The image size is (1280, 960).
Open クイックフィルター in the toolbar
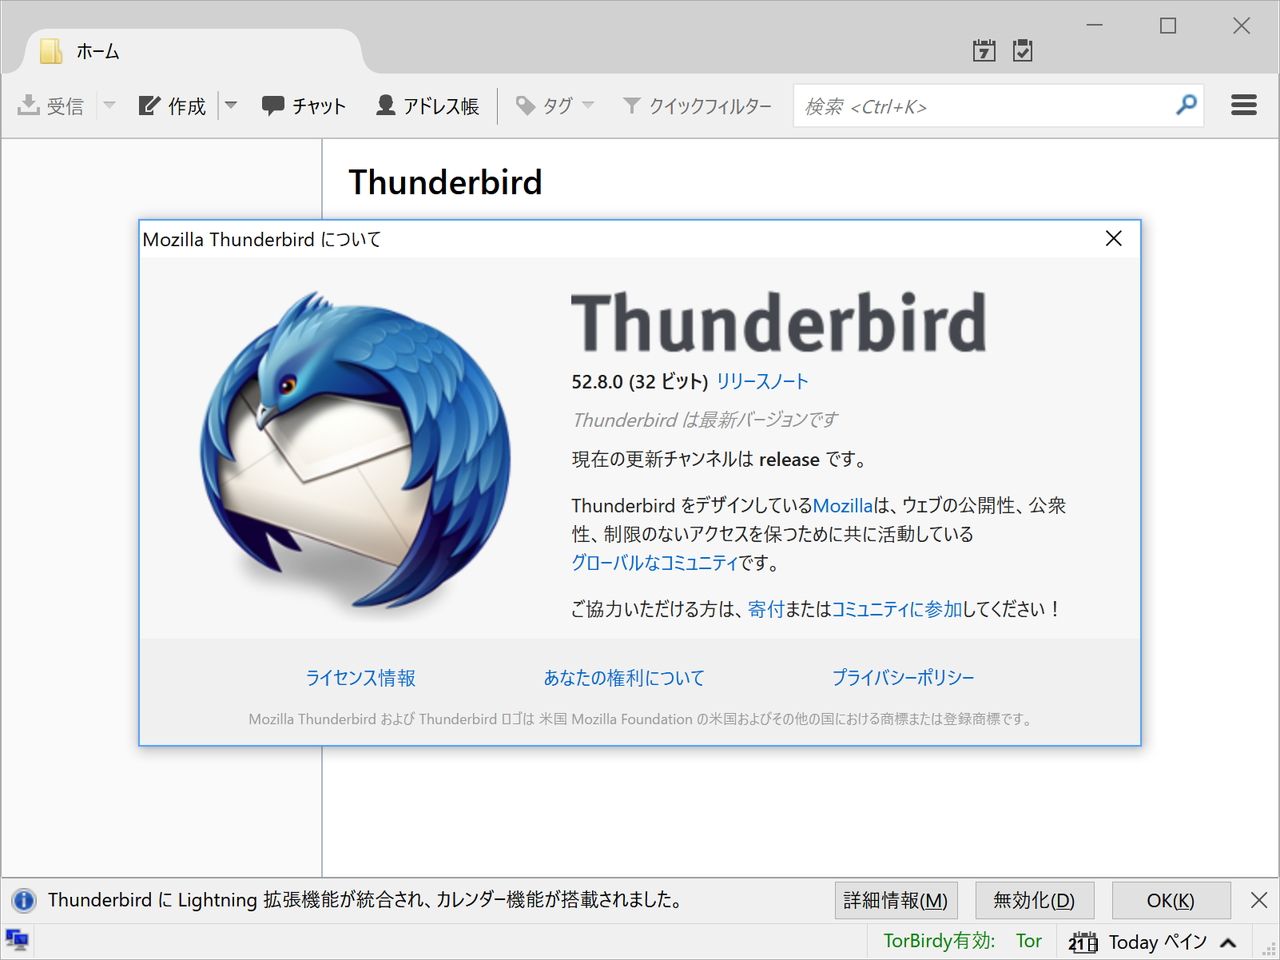(698, 105)
